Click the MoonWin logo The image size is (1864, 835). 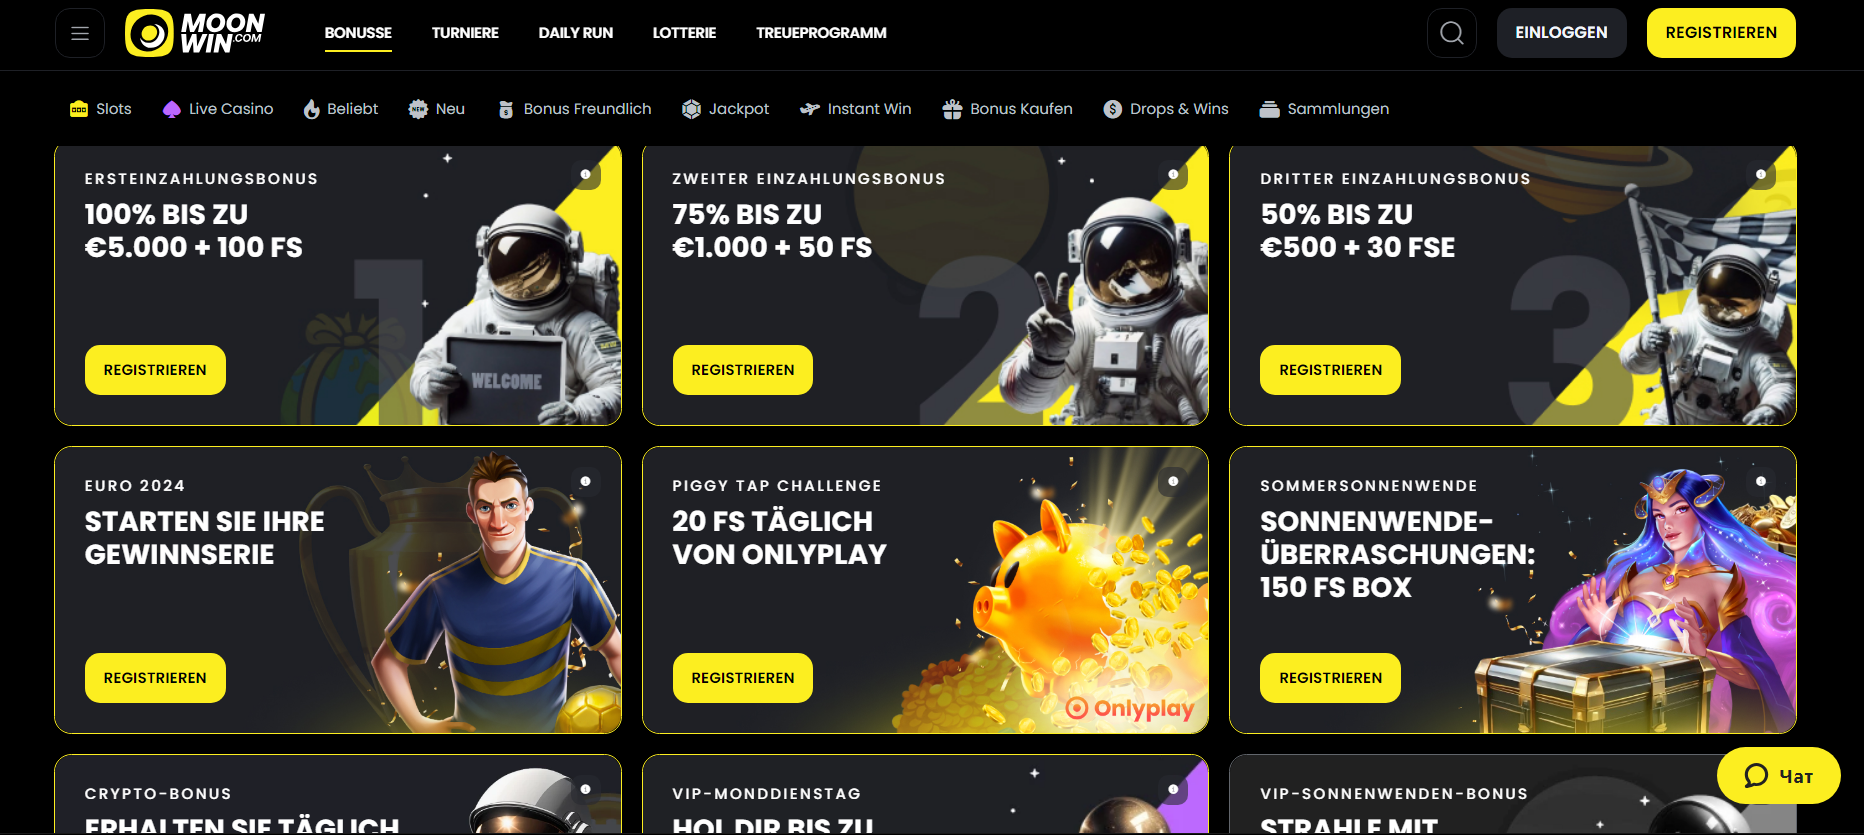pos(195,33)
